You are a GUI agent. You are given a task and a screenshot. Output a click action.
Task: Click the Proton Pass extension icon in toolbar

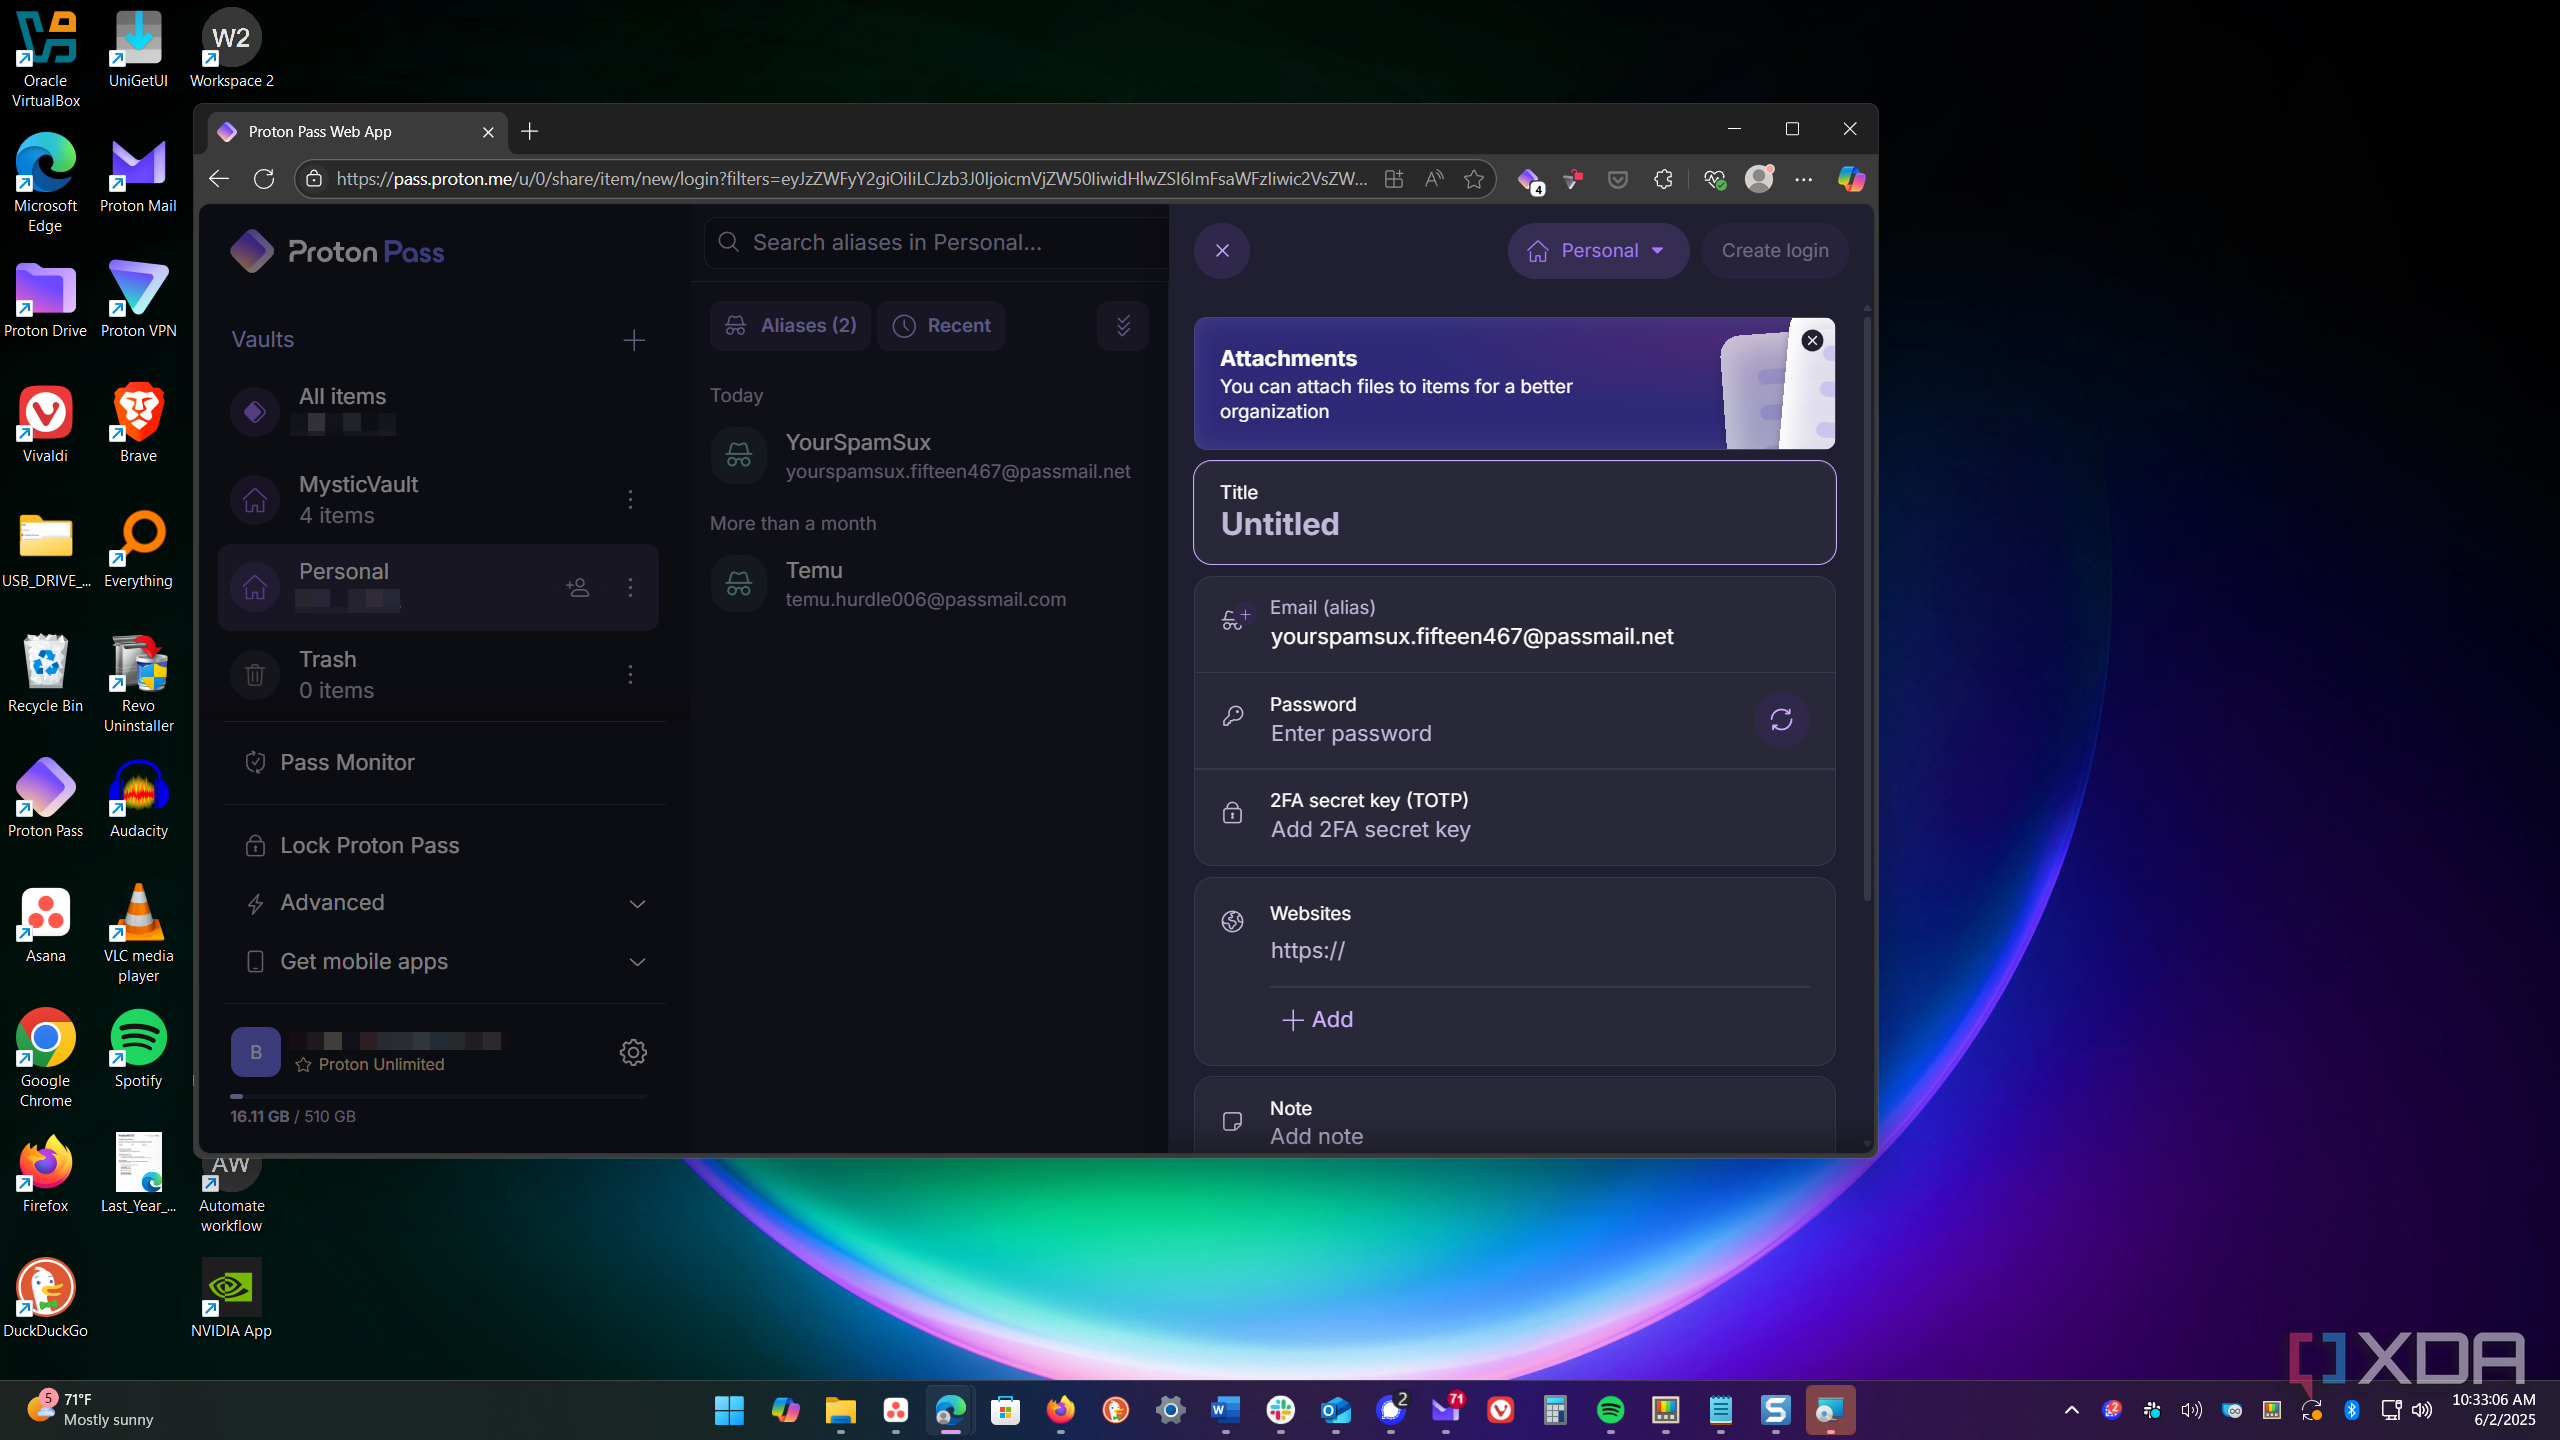pyautogui.click(x=1529, y=180)
